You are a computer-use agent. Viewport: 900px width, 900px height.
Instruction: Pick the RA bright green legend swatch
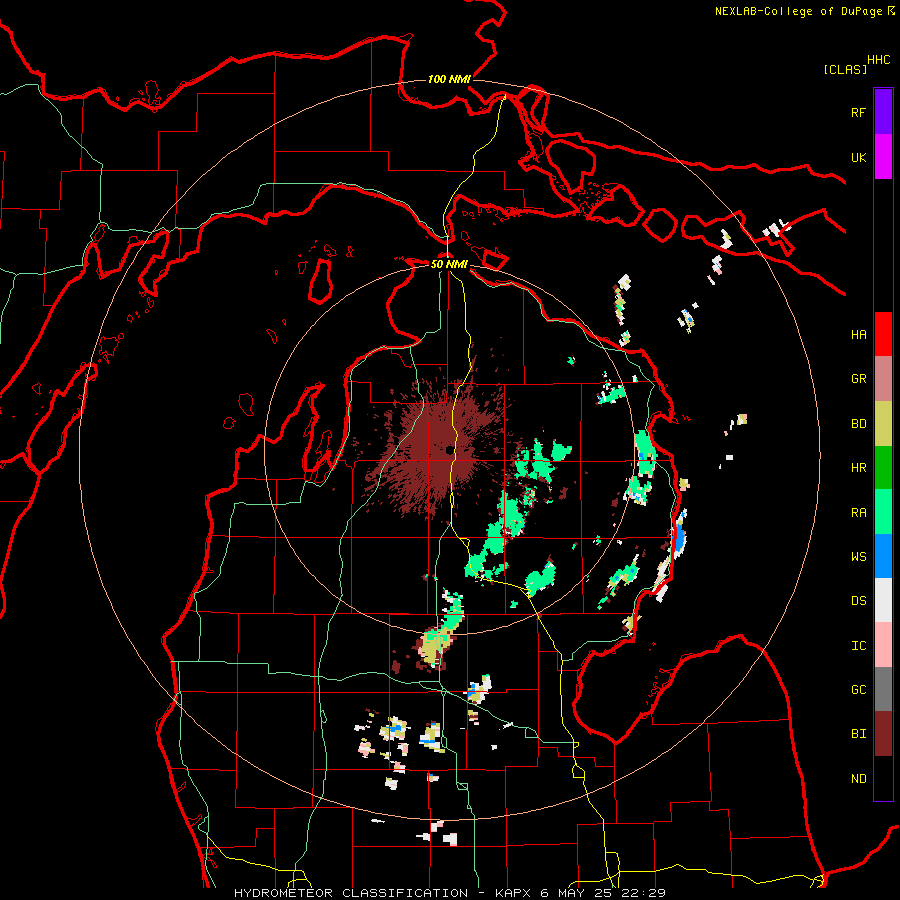click(883, 512)
